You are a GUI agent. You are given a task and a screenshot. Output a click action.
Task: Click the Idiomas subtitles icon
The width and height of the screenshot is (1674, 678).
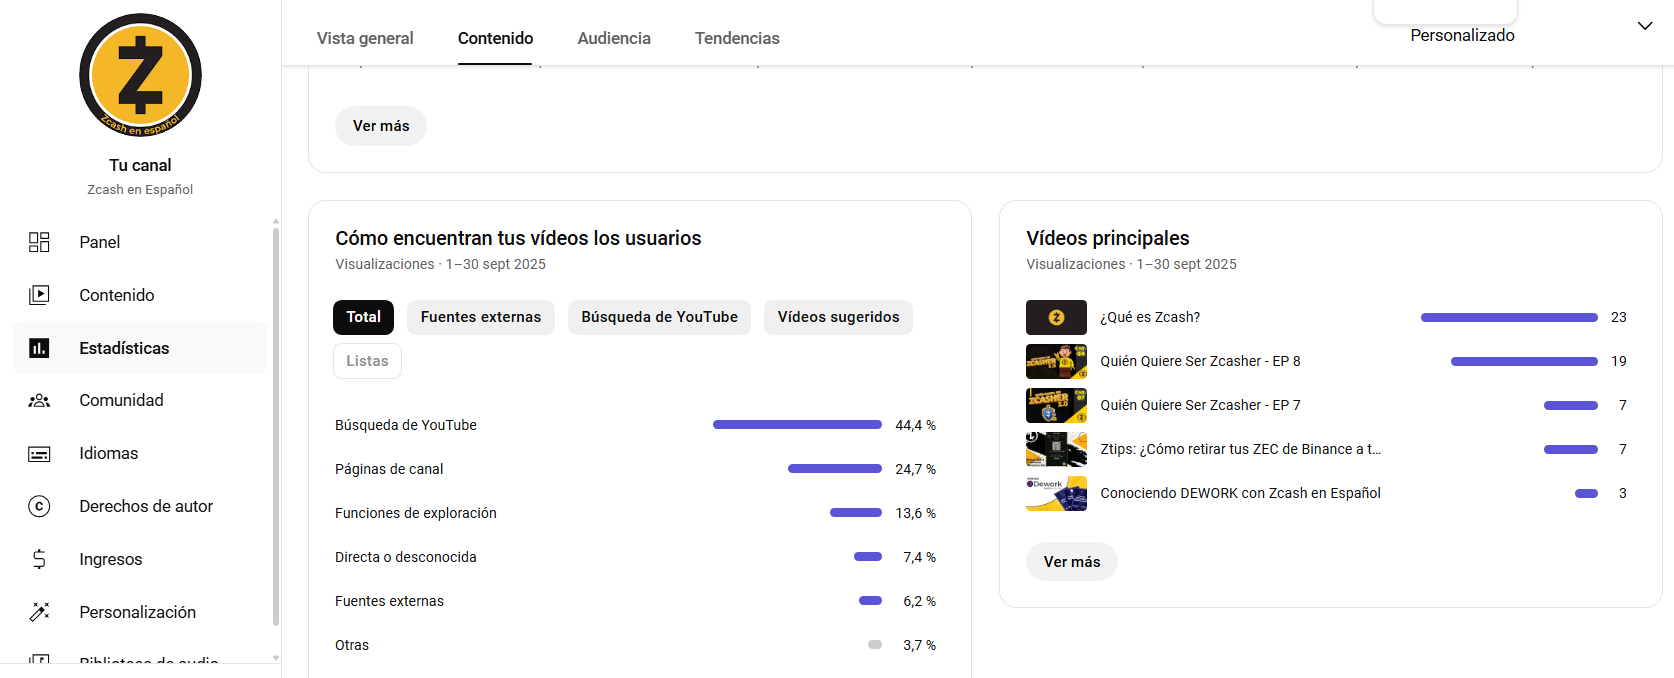point(39,453)
